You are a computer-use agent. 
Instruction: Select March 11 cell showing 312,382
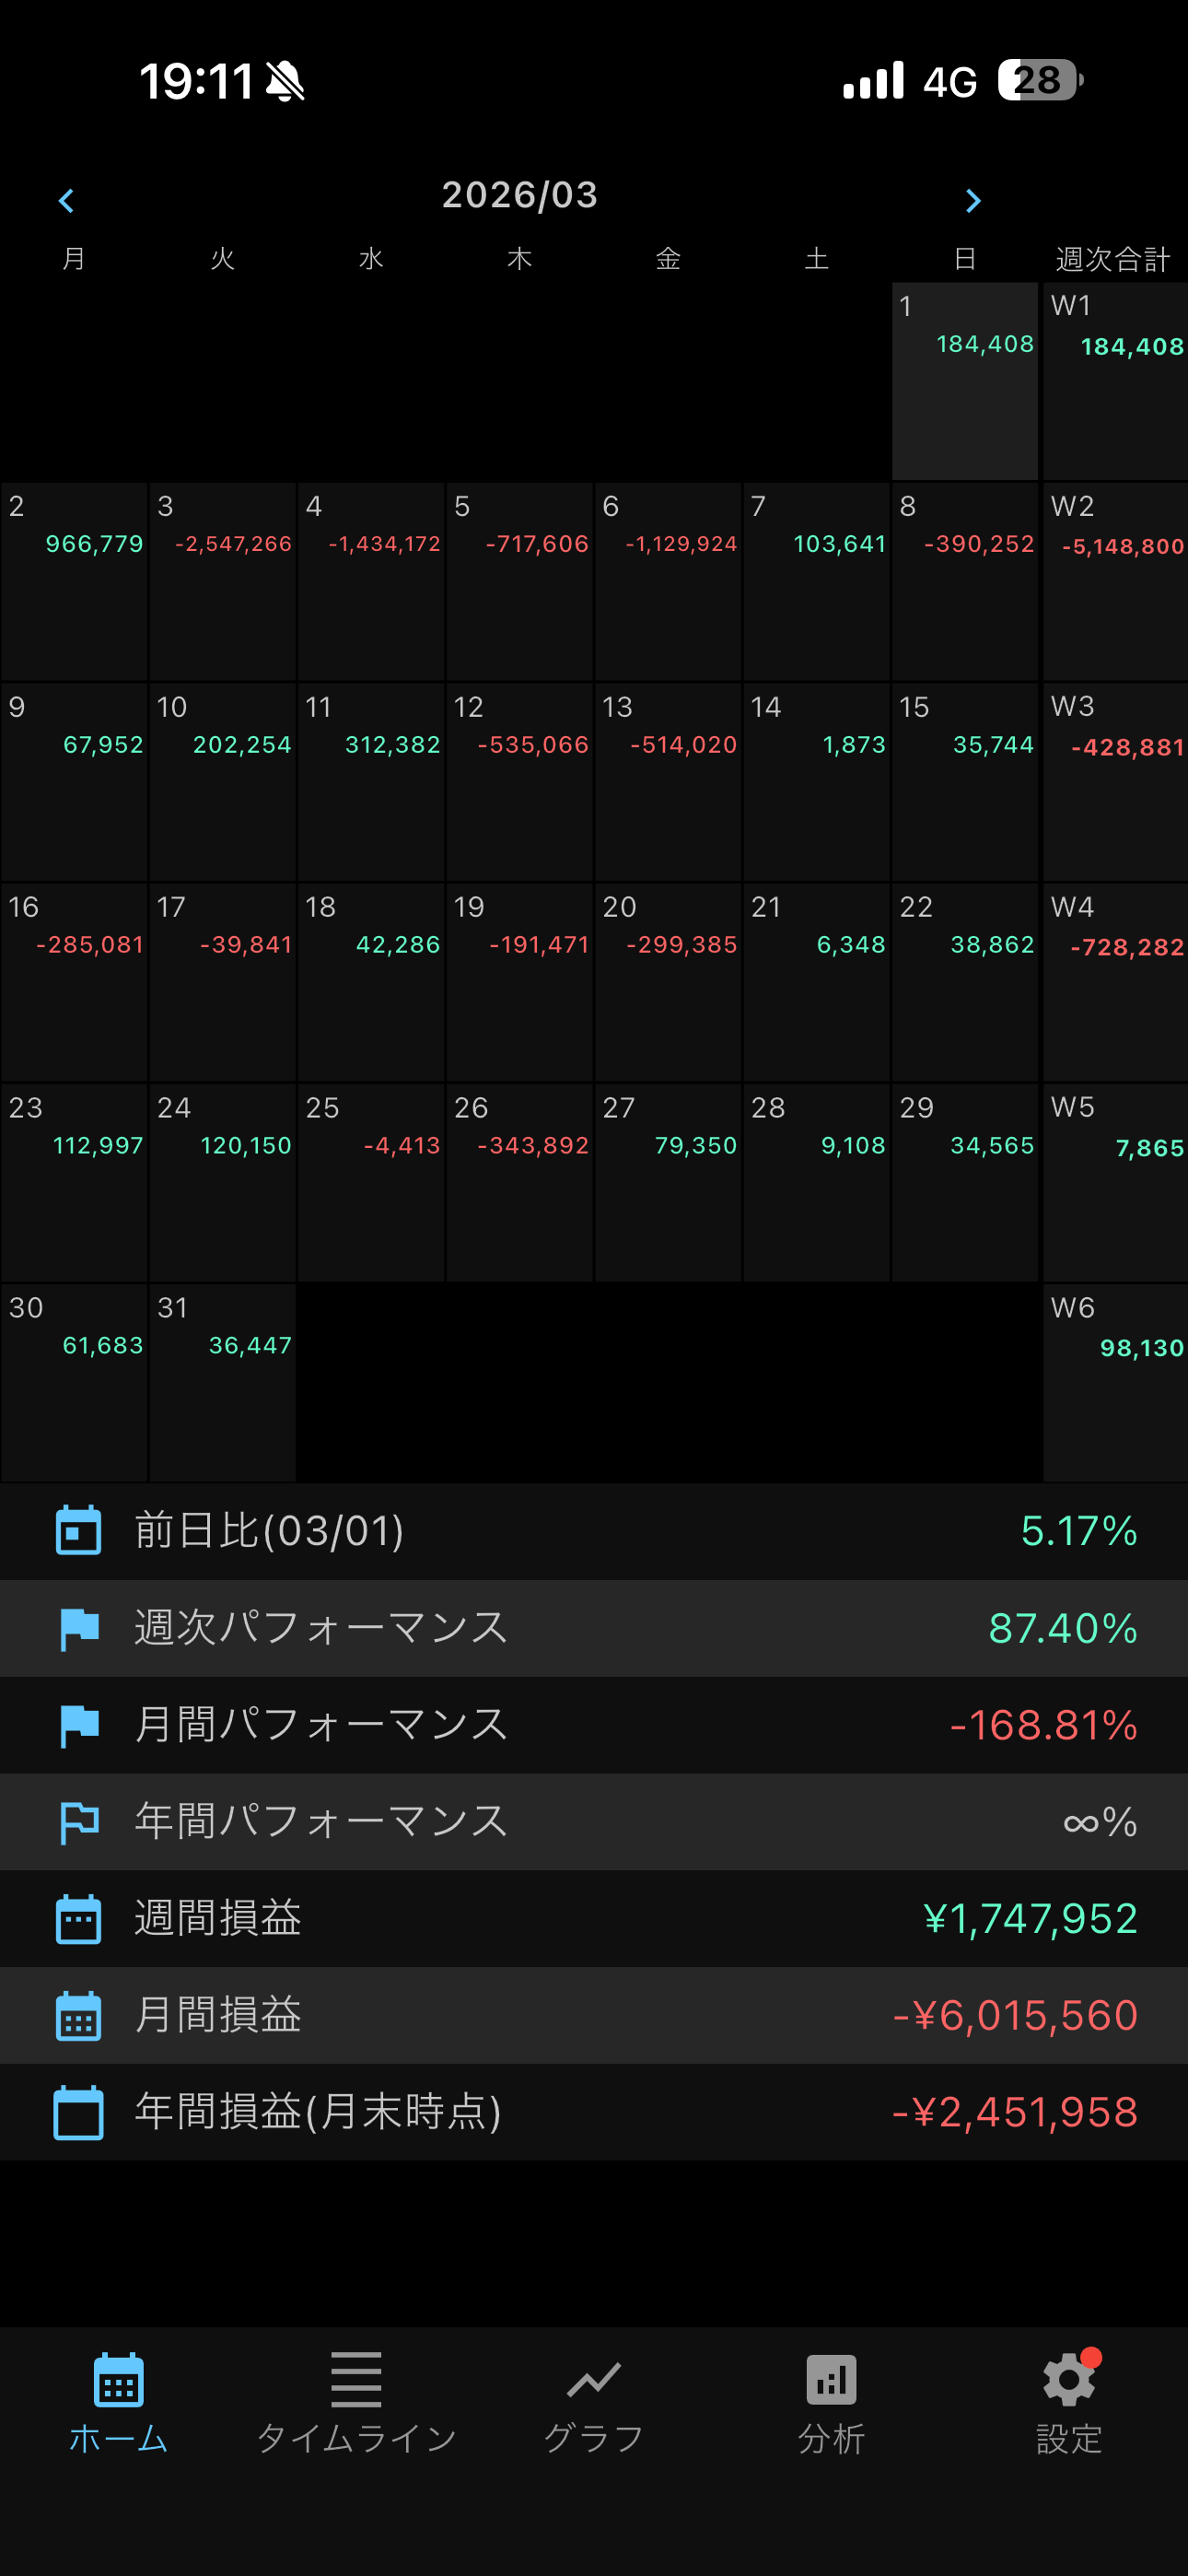pos(371,781)
